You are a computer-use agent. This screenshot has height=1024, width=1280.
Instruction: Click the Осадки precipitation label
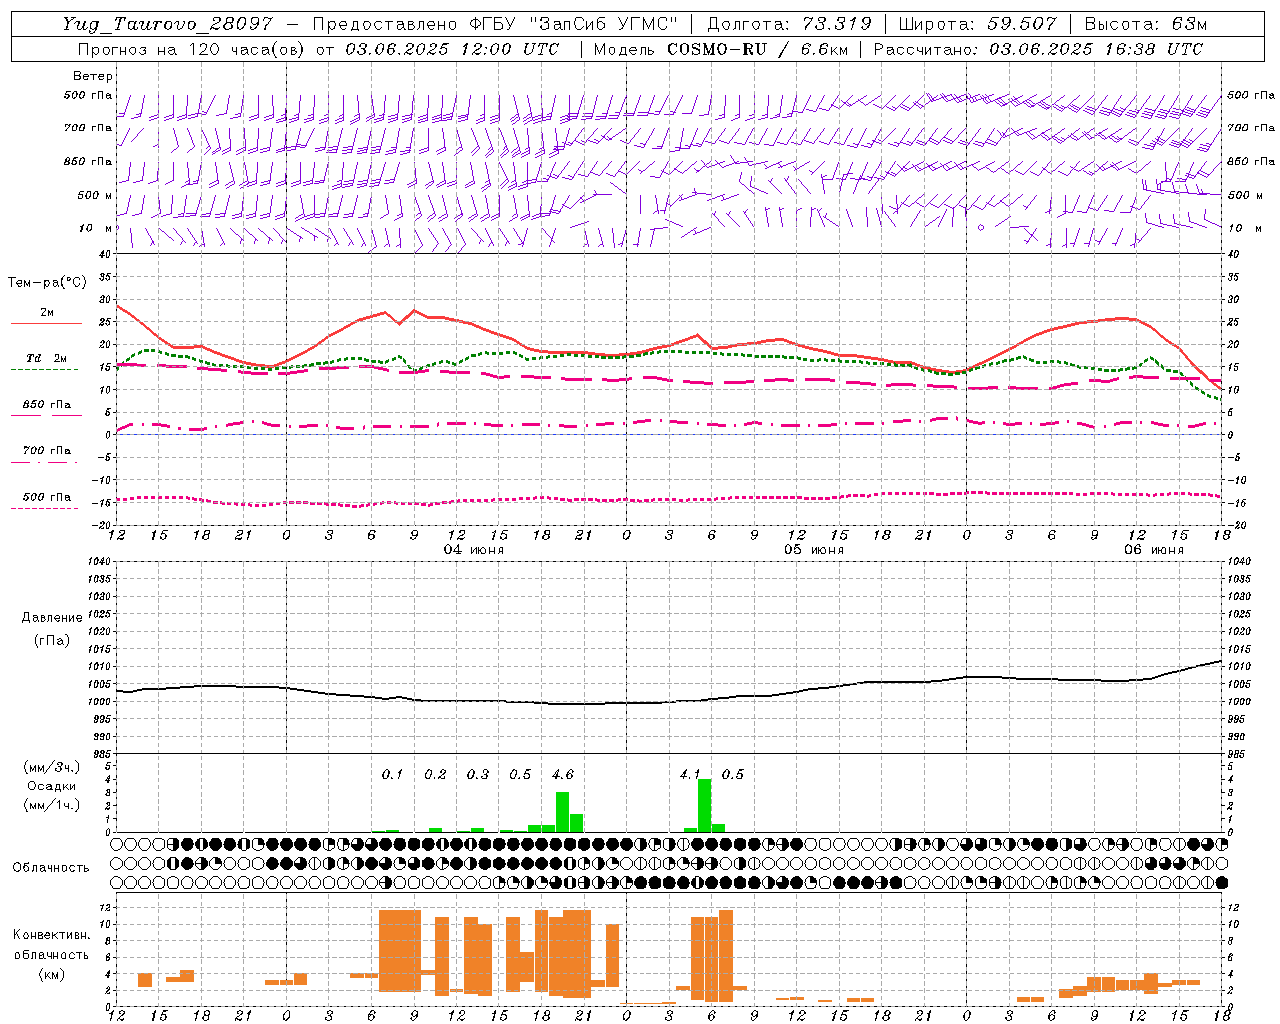(52, 786)
